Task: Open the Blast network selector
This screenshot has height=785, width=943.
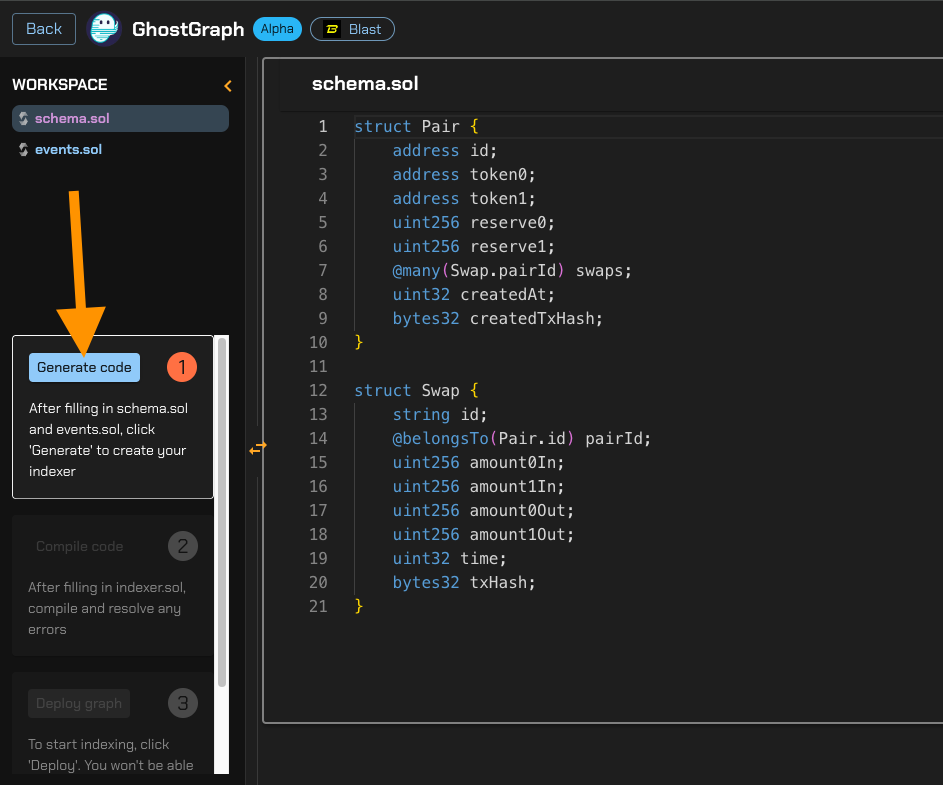Action: click(x=352, y=29)
